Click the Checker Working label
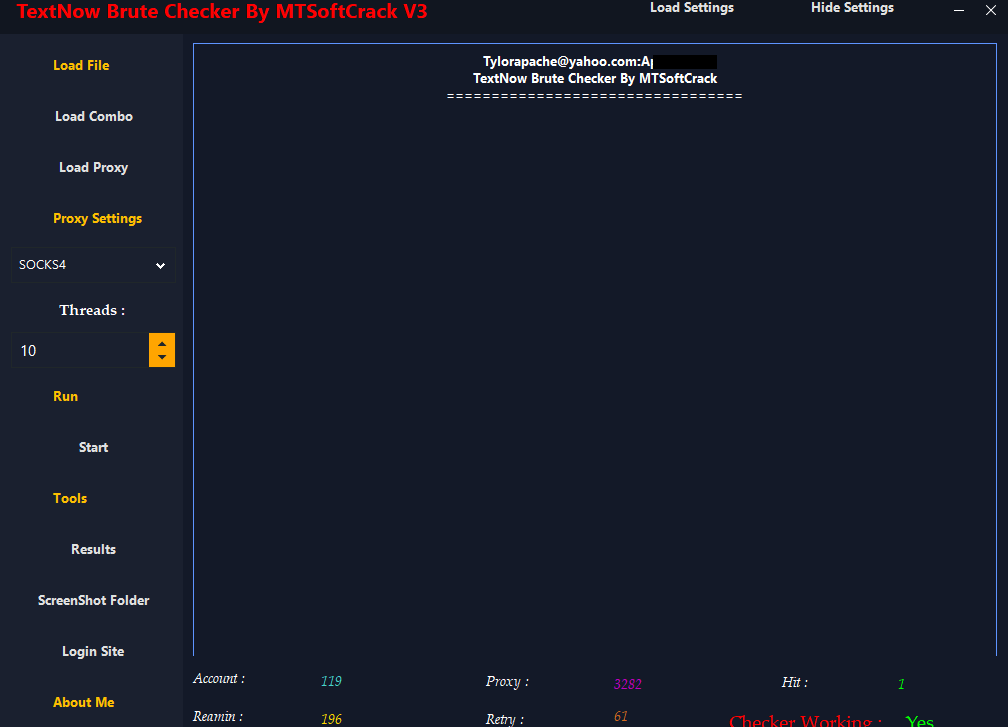This screenshot has width=1008, height=727. pos(805,721)
